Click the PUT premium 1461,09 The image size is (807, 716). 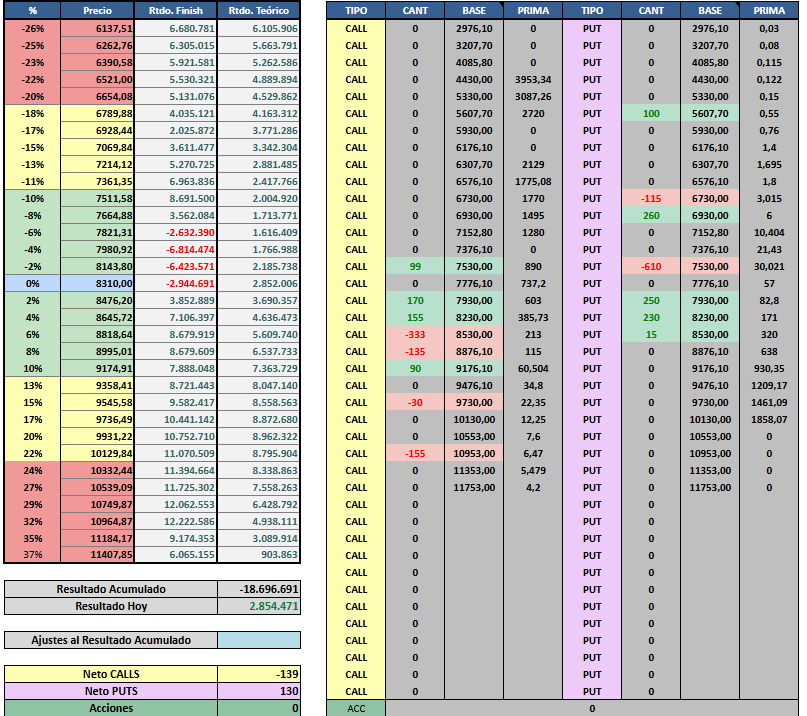(769, 403)
